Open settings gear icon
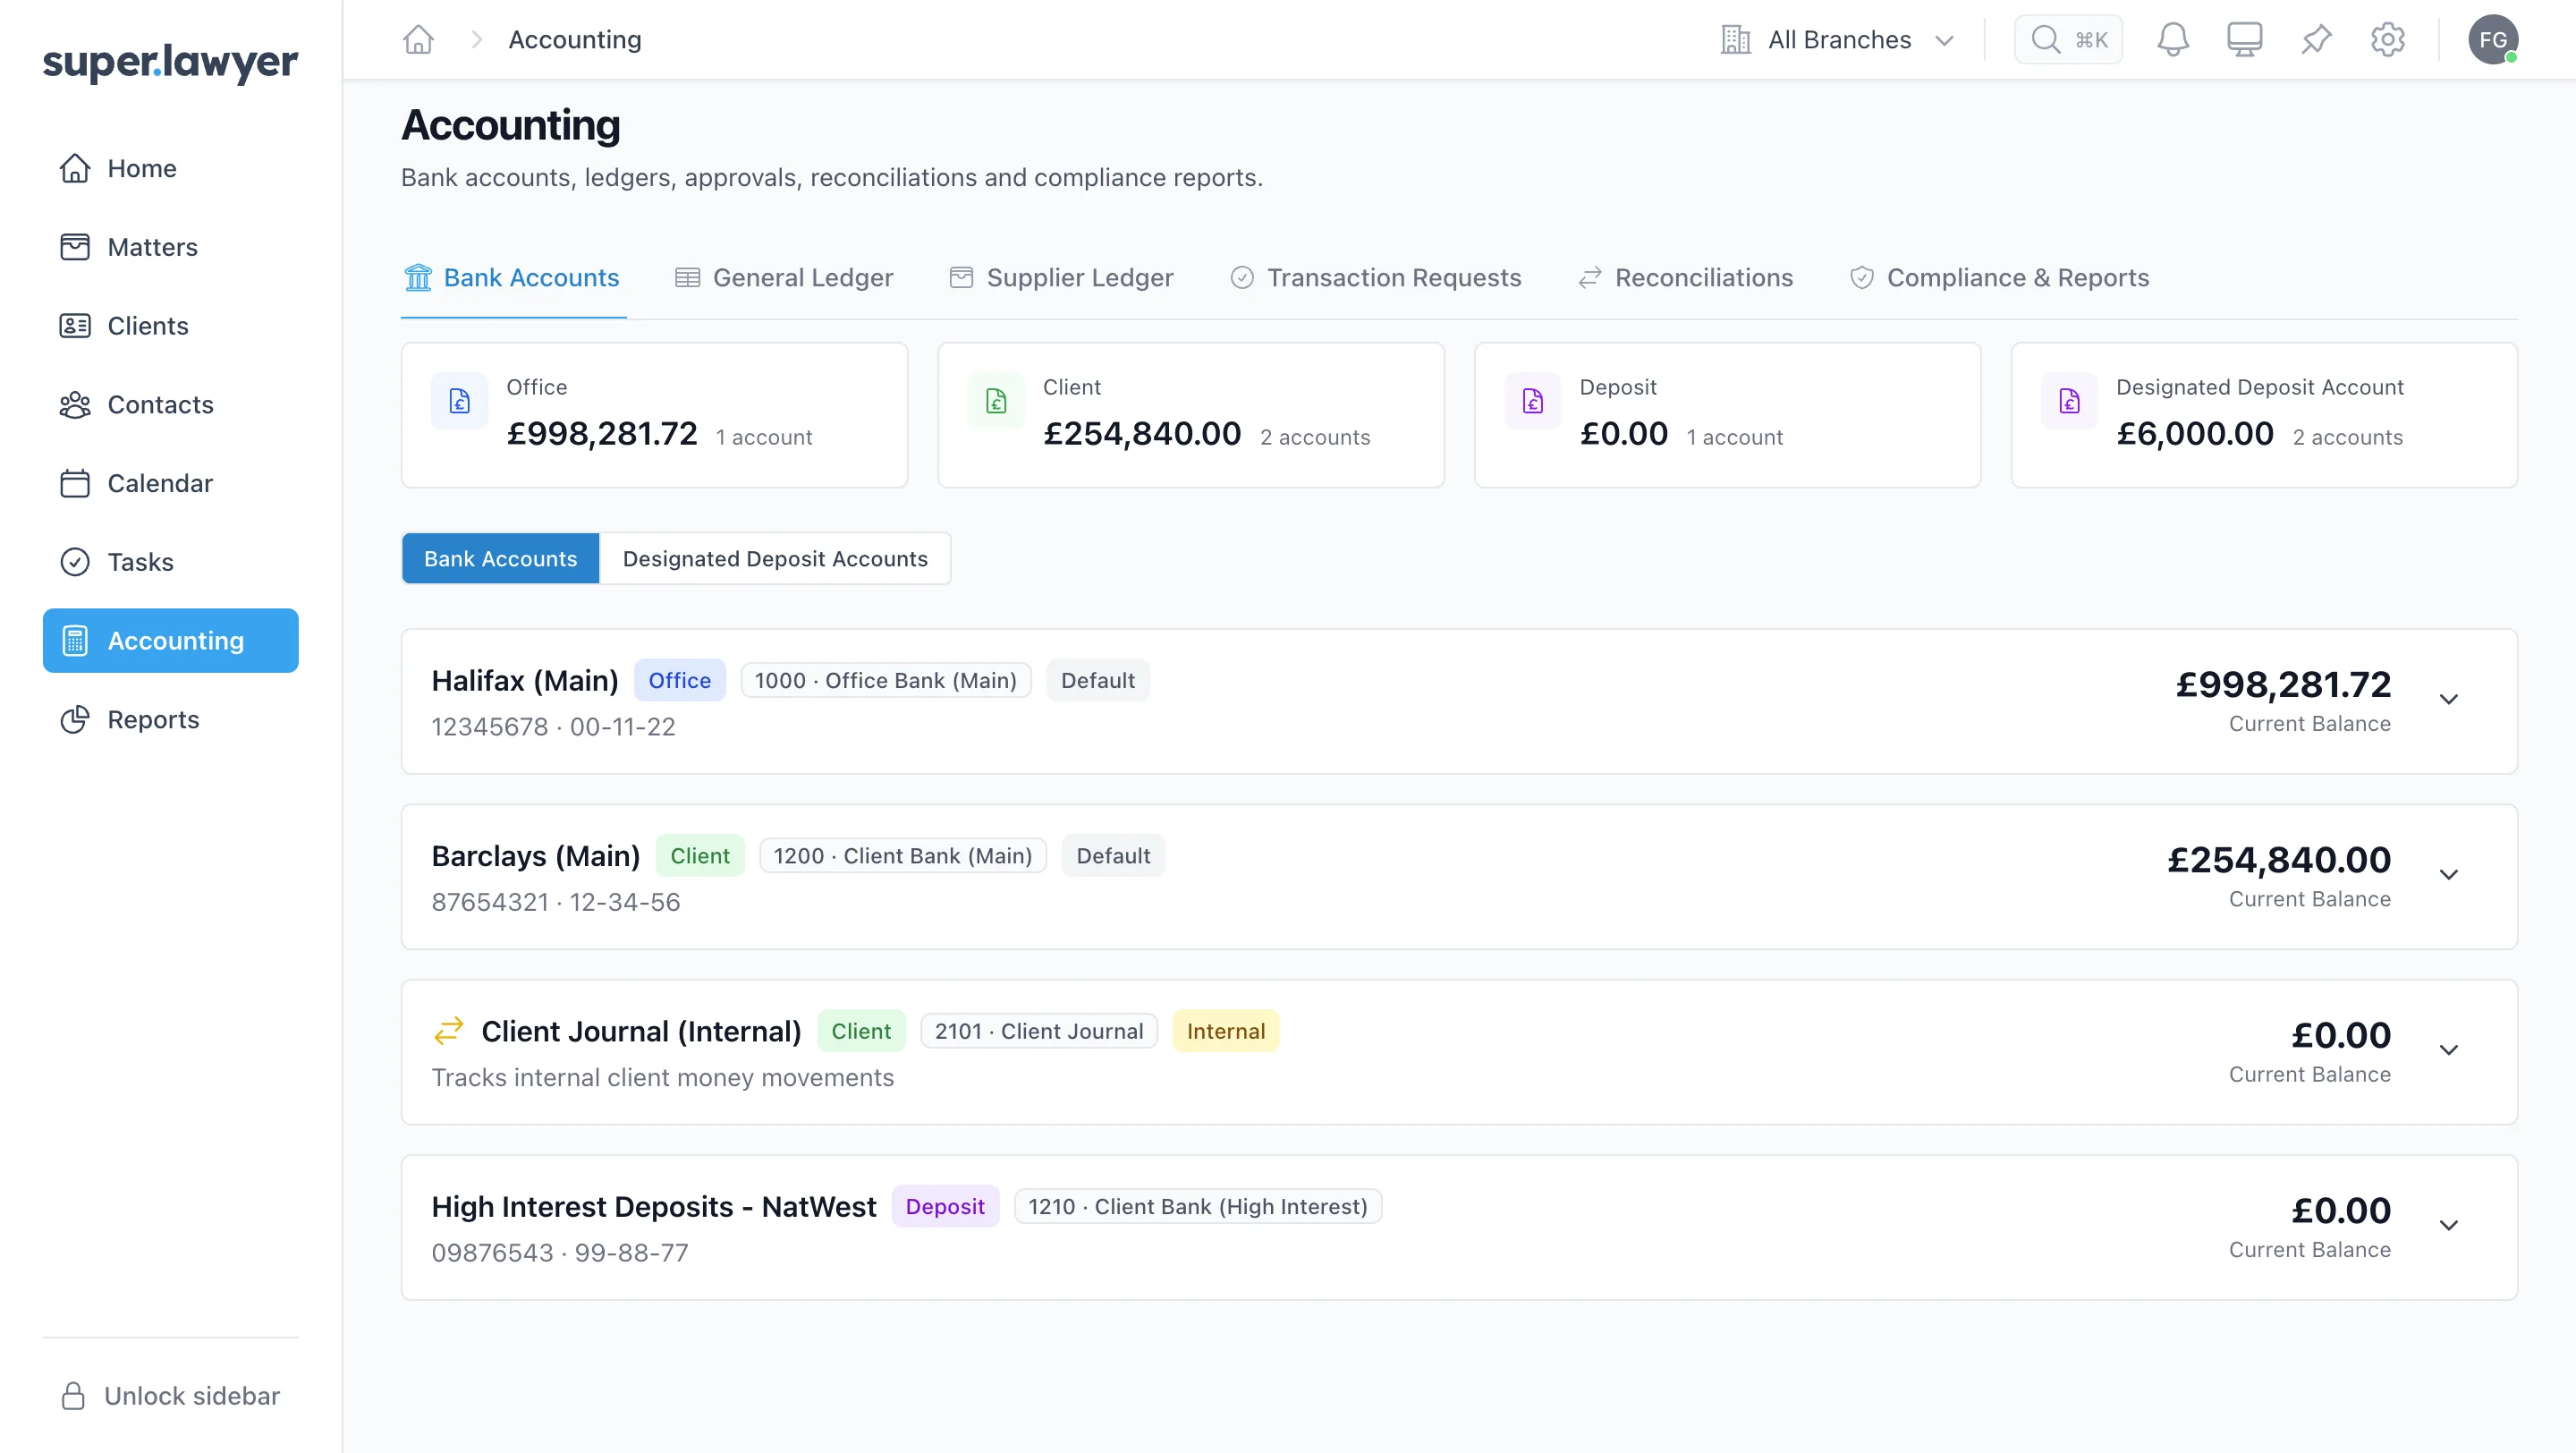 point(2388,40)
